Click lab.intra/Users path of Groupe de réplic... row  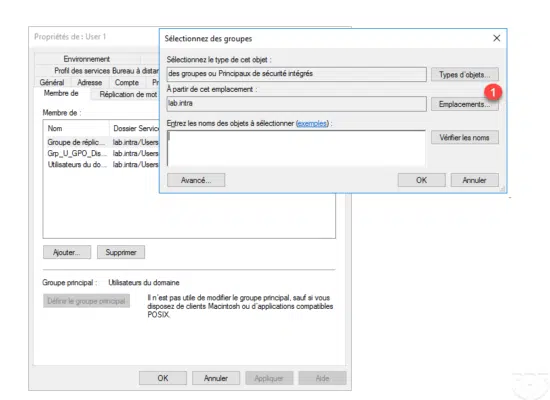tap(135, 142)
